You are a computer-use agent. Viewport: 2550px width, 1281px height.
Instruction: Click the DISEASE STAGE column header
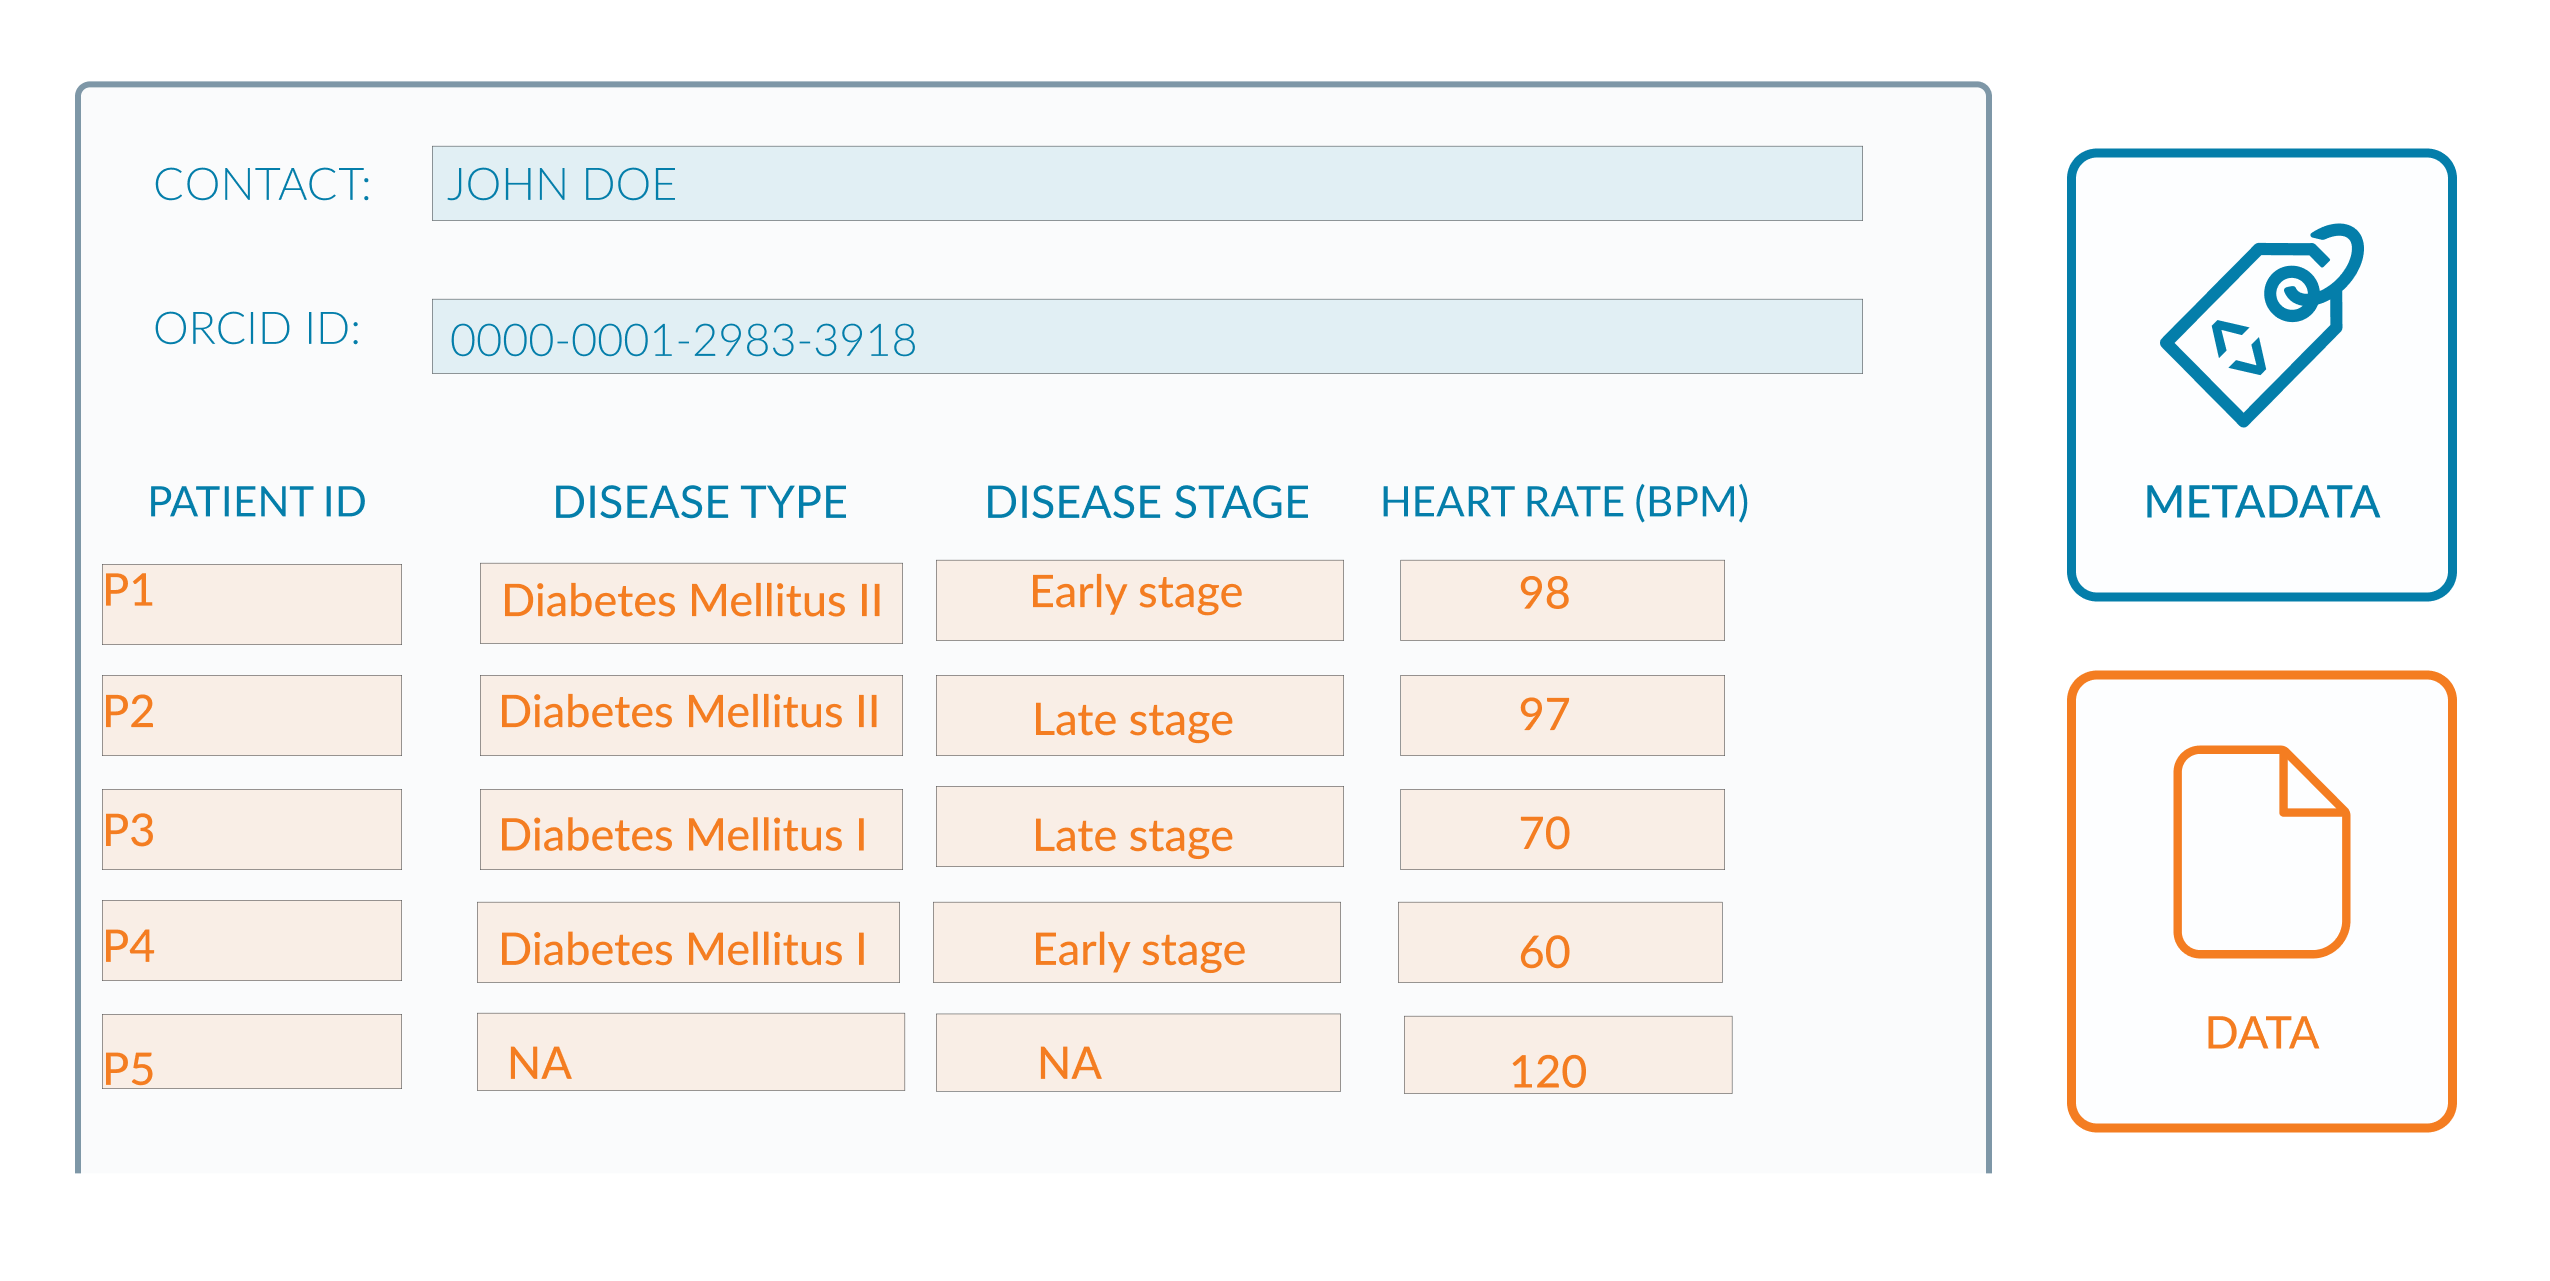pos(1147,502)
